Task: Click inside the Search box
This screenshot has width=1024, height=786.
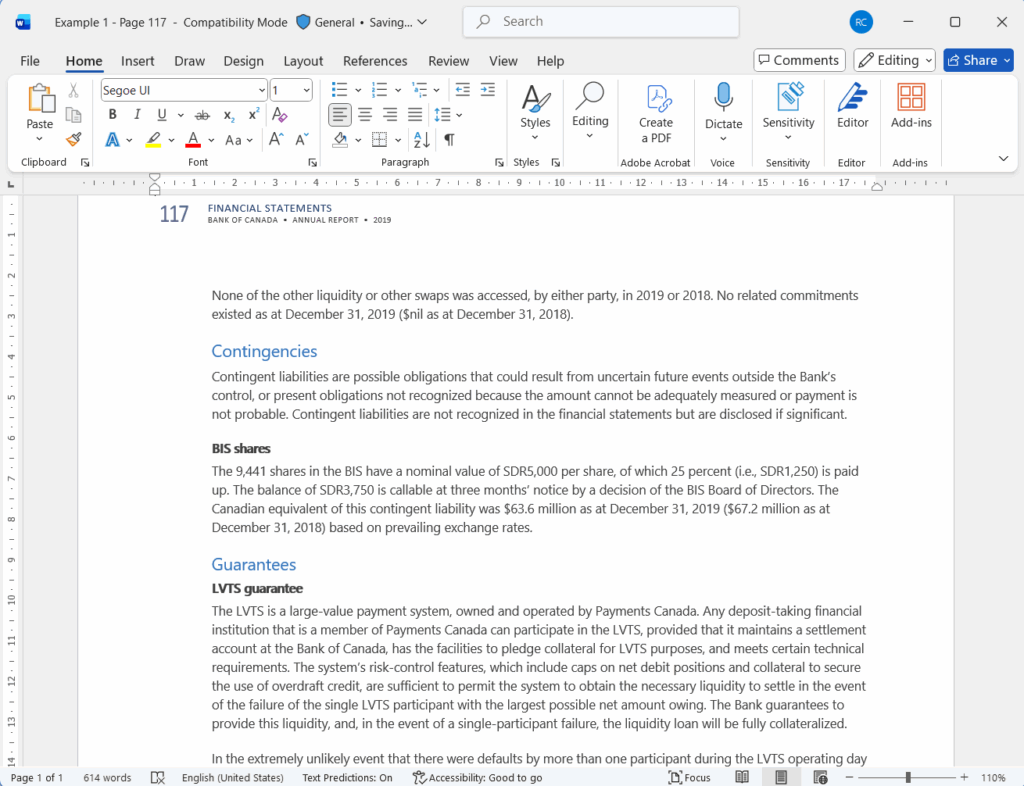Action: coord(600,21)
